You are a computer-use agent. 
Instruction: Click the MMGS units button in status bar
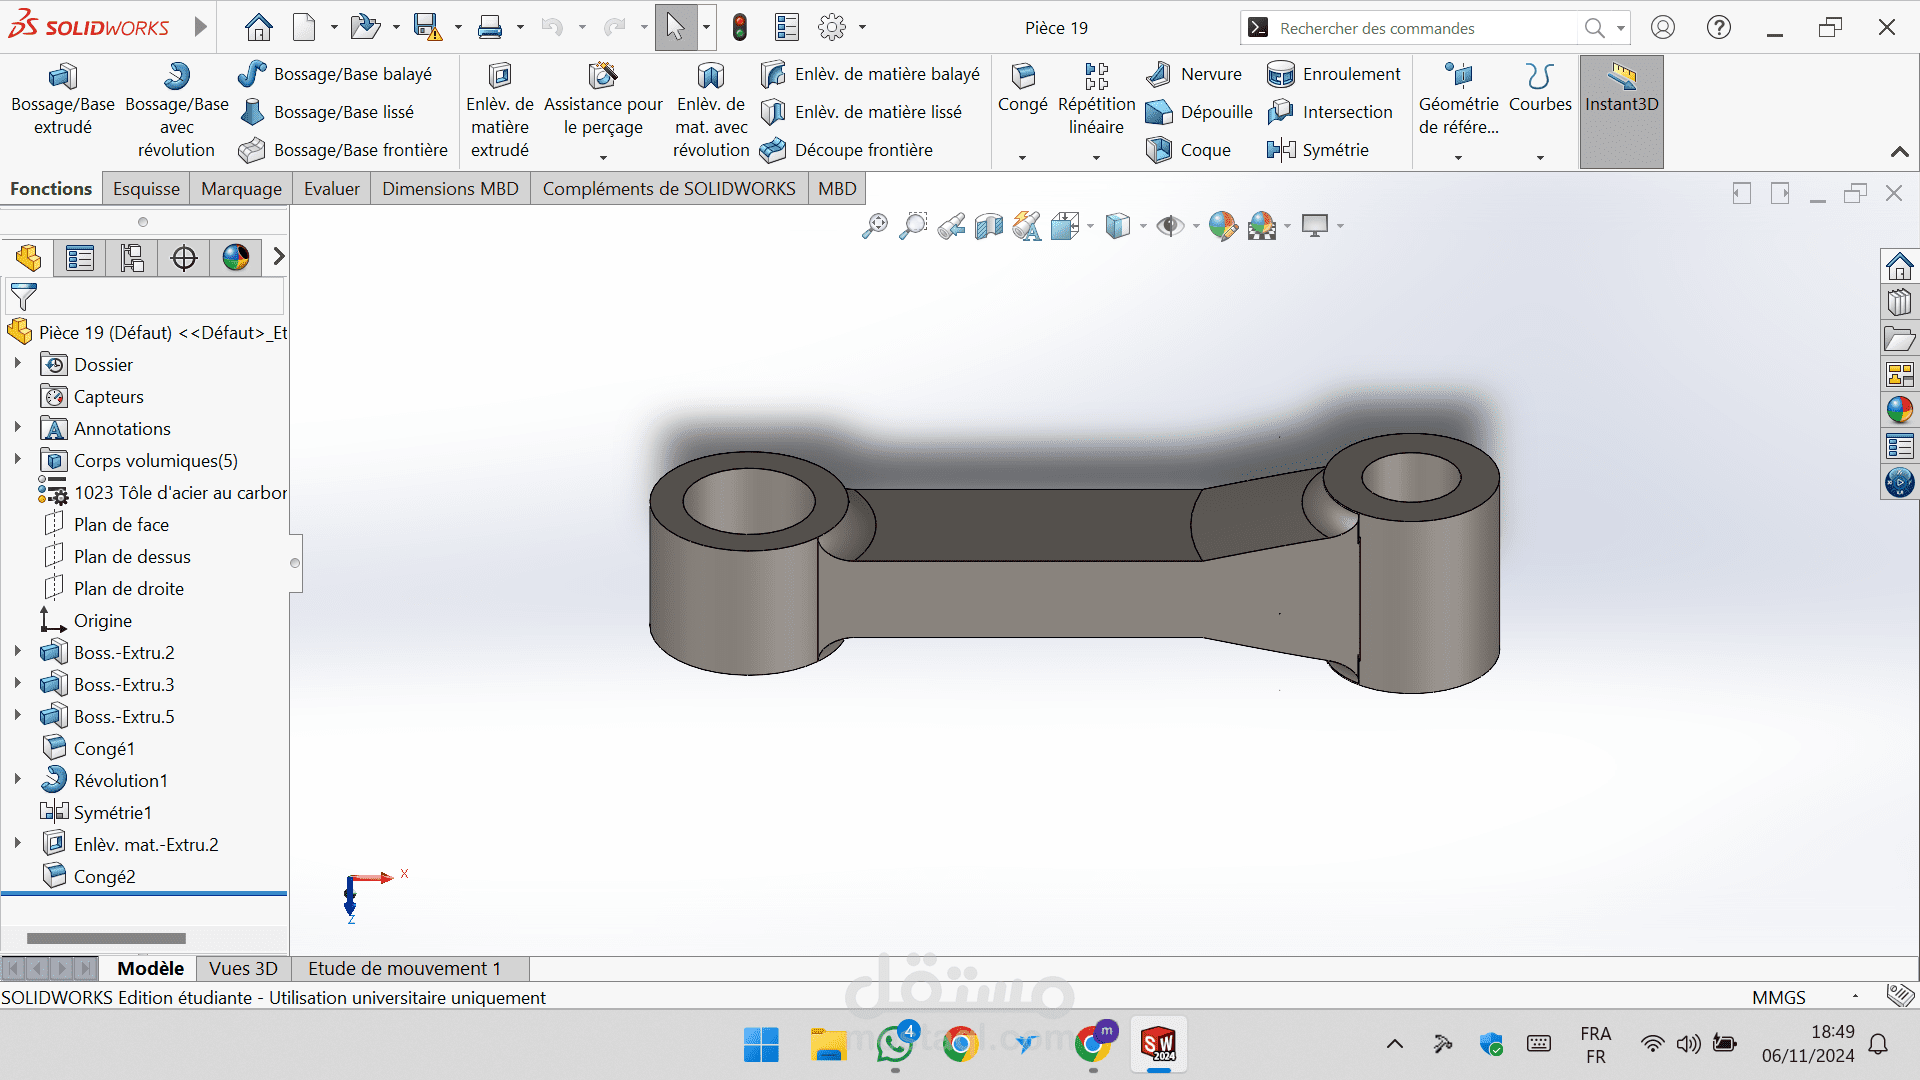[1778, 997]
